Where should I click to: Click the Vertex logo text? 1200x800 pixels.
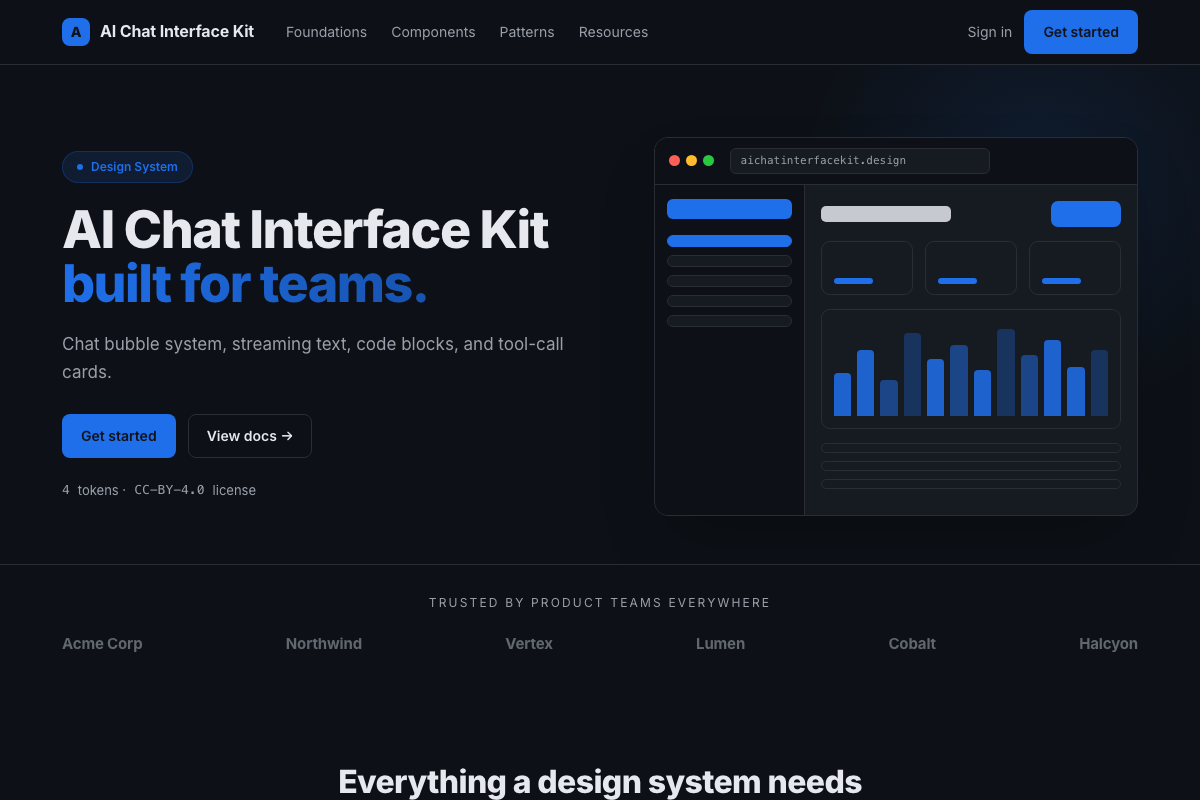pos(529,644)
